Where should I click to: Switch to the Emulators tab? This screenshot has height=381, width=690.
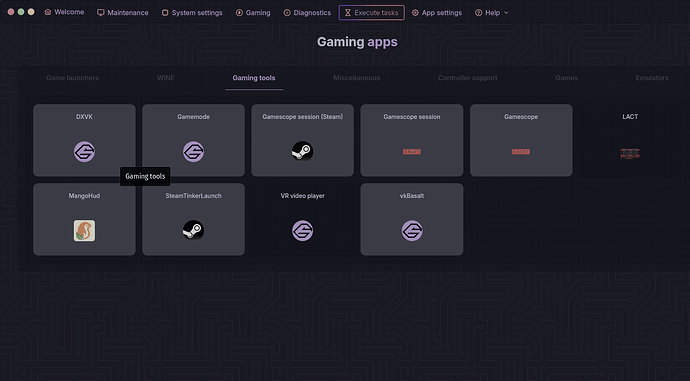pyautogui.click(x=652, y=78)
